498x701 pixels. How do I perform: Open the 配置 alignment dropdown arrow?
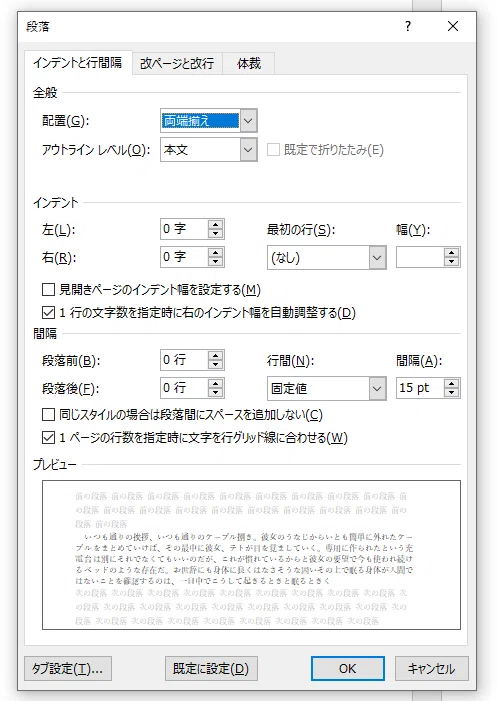(x=249, y=121)
